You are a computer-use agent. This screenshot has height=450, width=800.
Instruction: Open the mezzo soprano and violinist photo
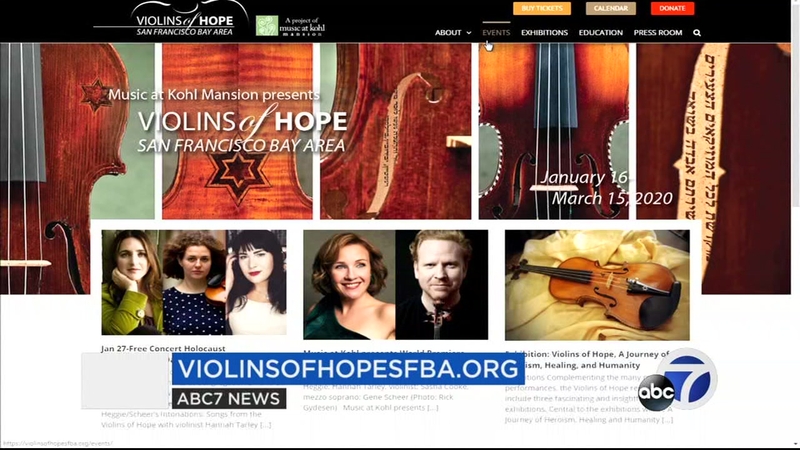(x=395, y=284)
